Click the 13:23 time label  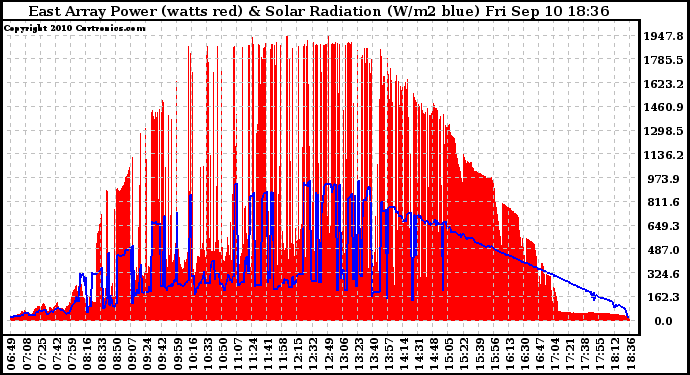(357, 354)
